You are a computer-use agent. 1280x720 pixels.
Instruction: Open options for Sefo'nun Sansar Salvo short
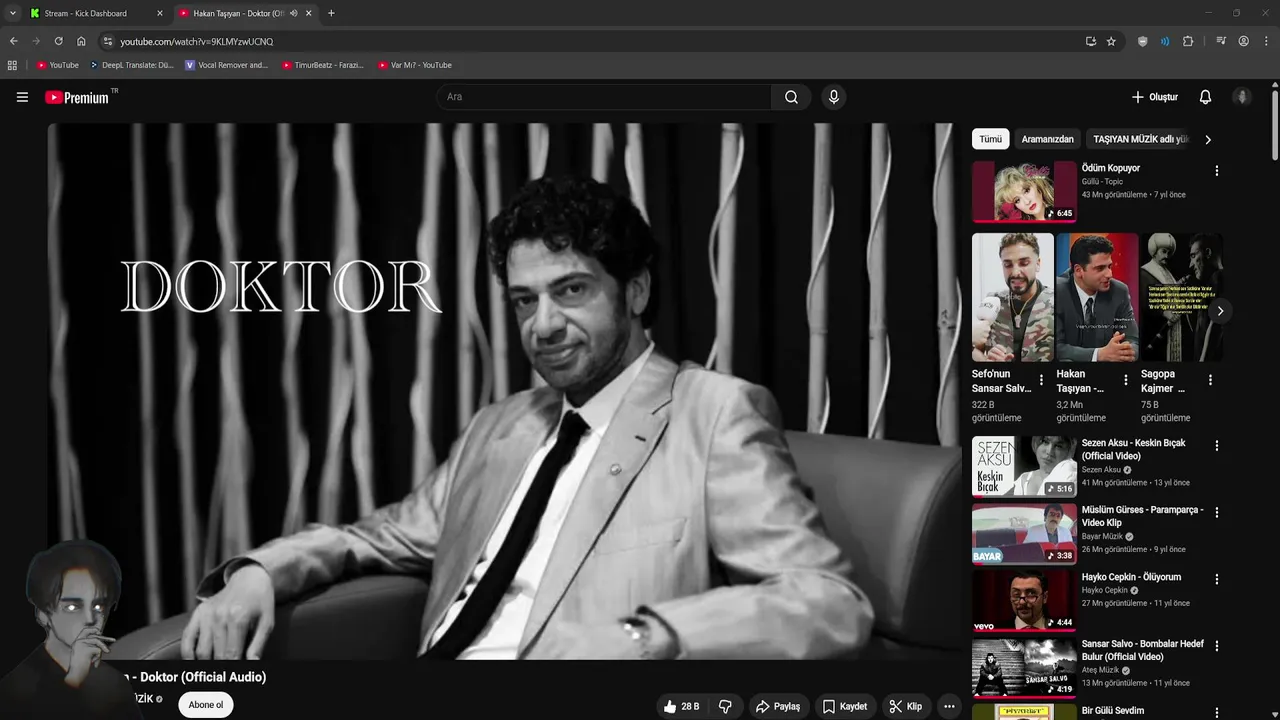[x=1041, y=380]
